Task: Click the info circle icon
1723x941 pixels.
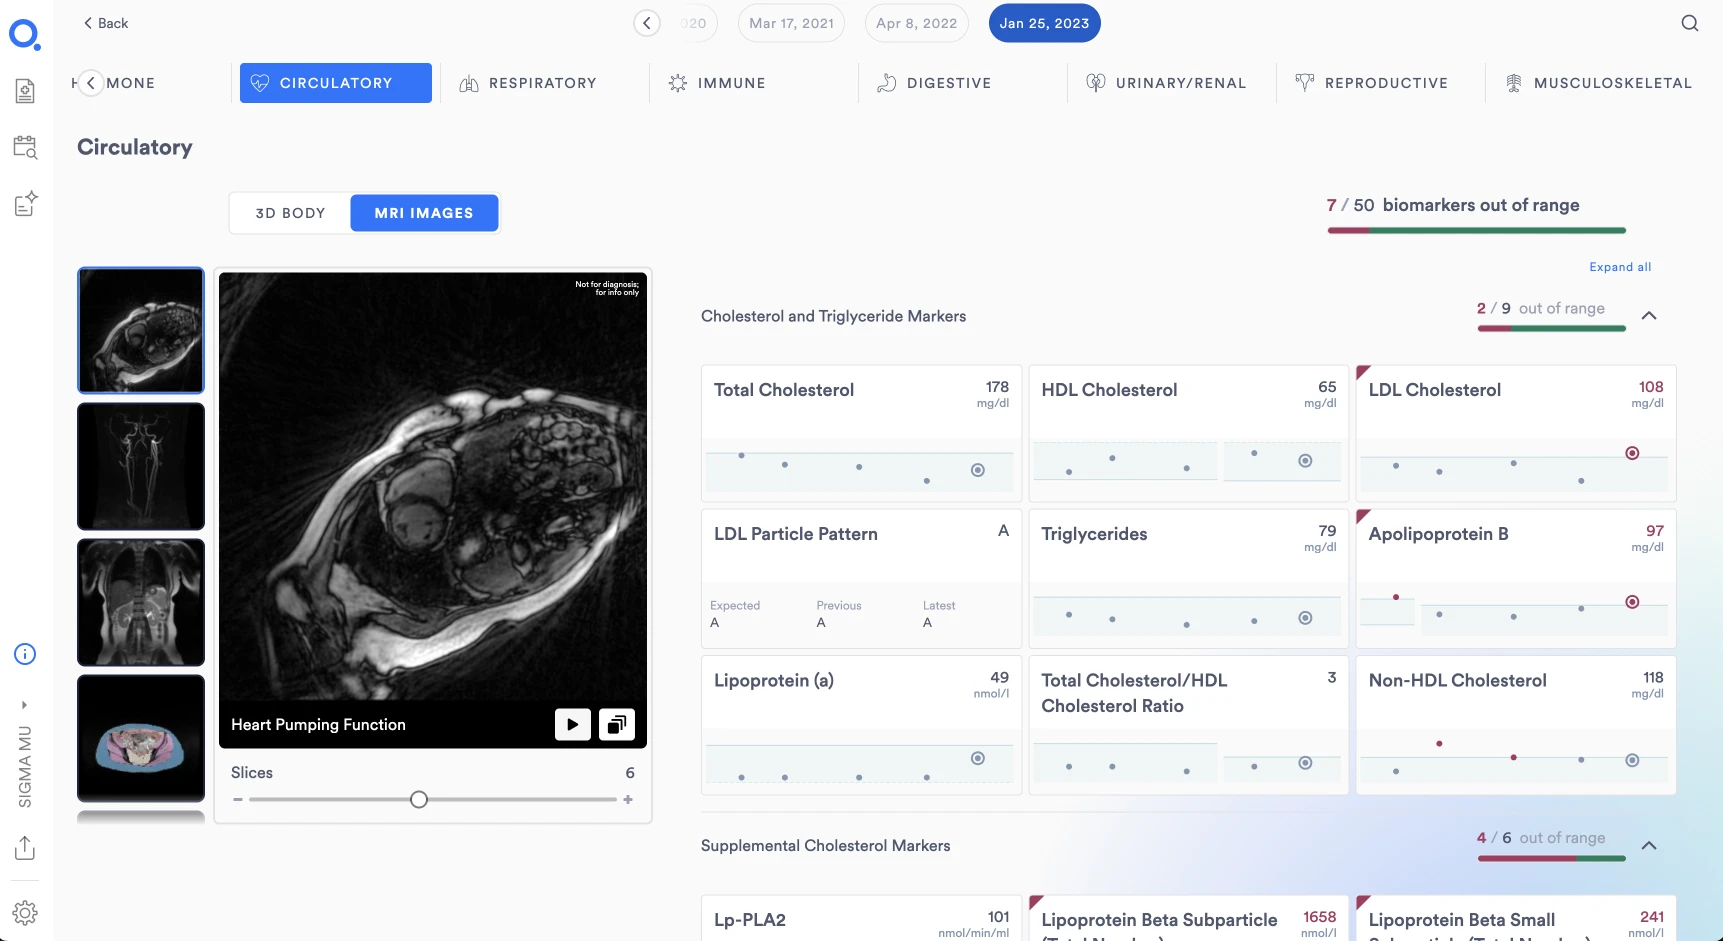Action: (x=25, y=654)
